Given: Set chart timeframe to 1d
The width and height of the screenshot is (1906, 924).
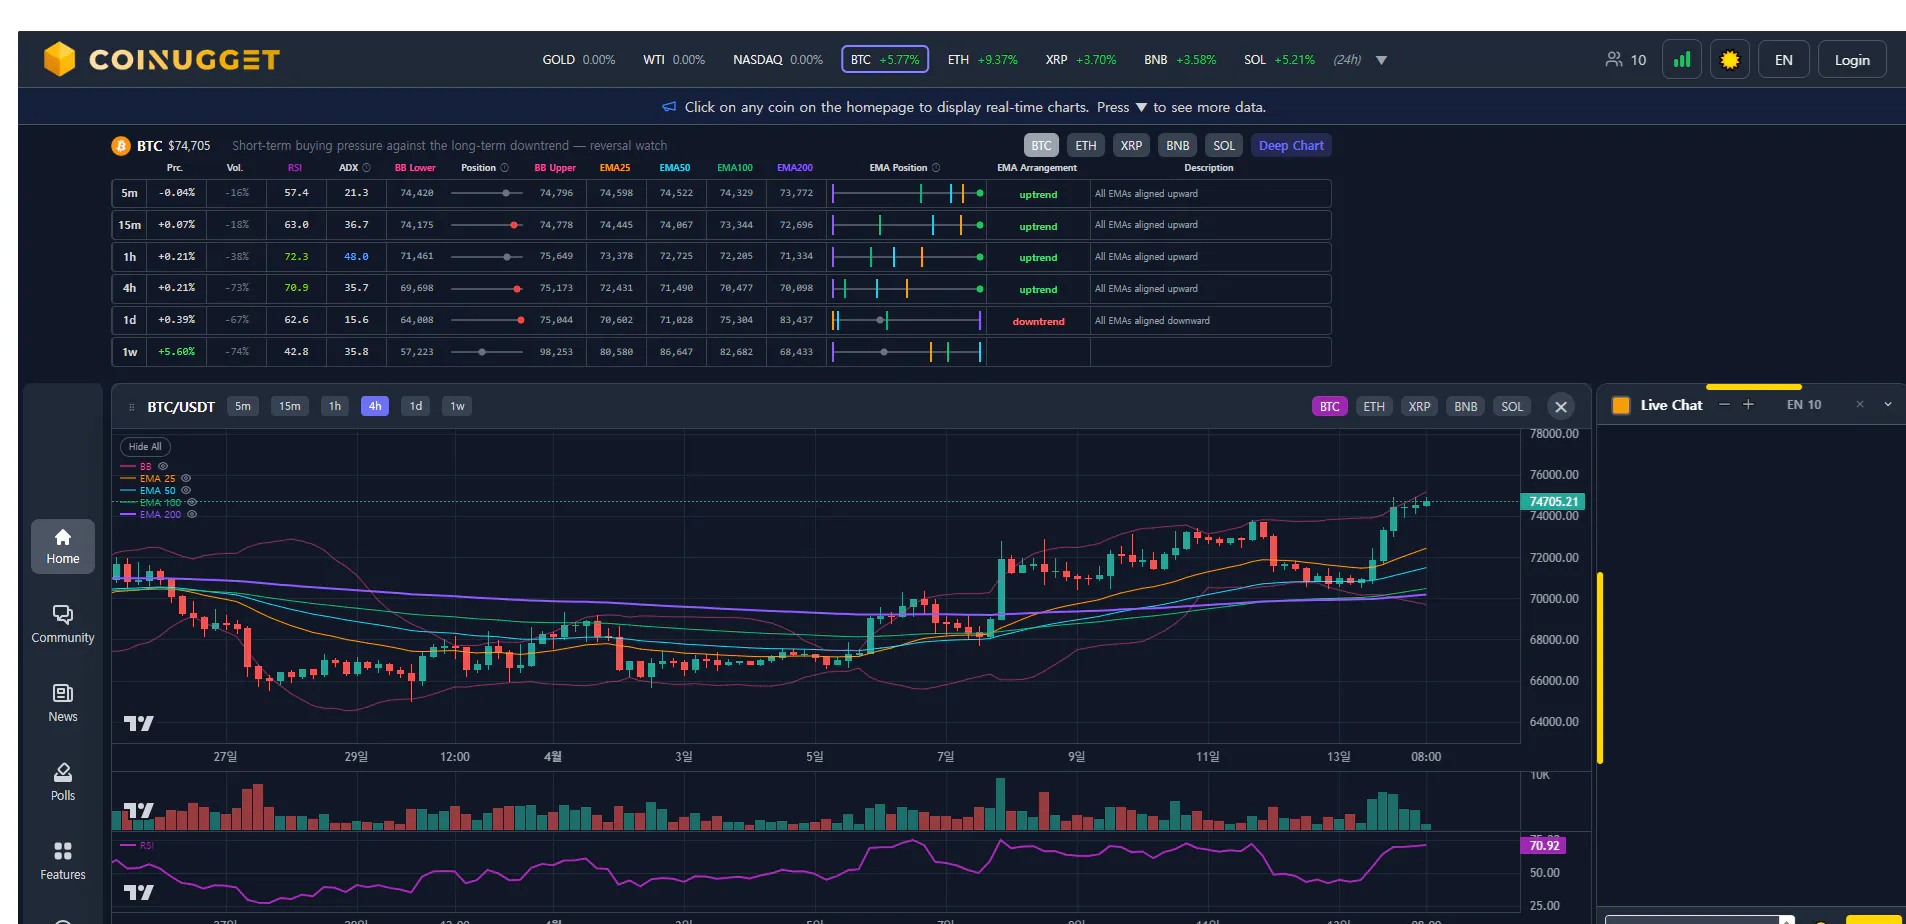Looking at the screenshot, I should [x=416, y=406].
